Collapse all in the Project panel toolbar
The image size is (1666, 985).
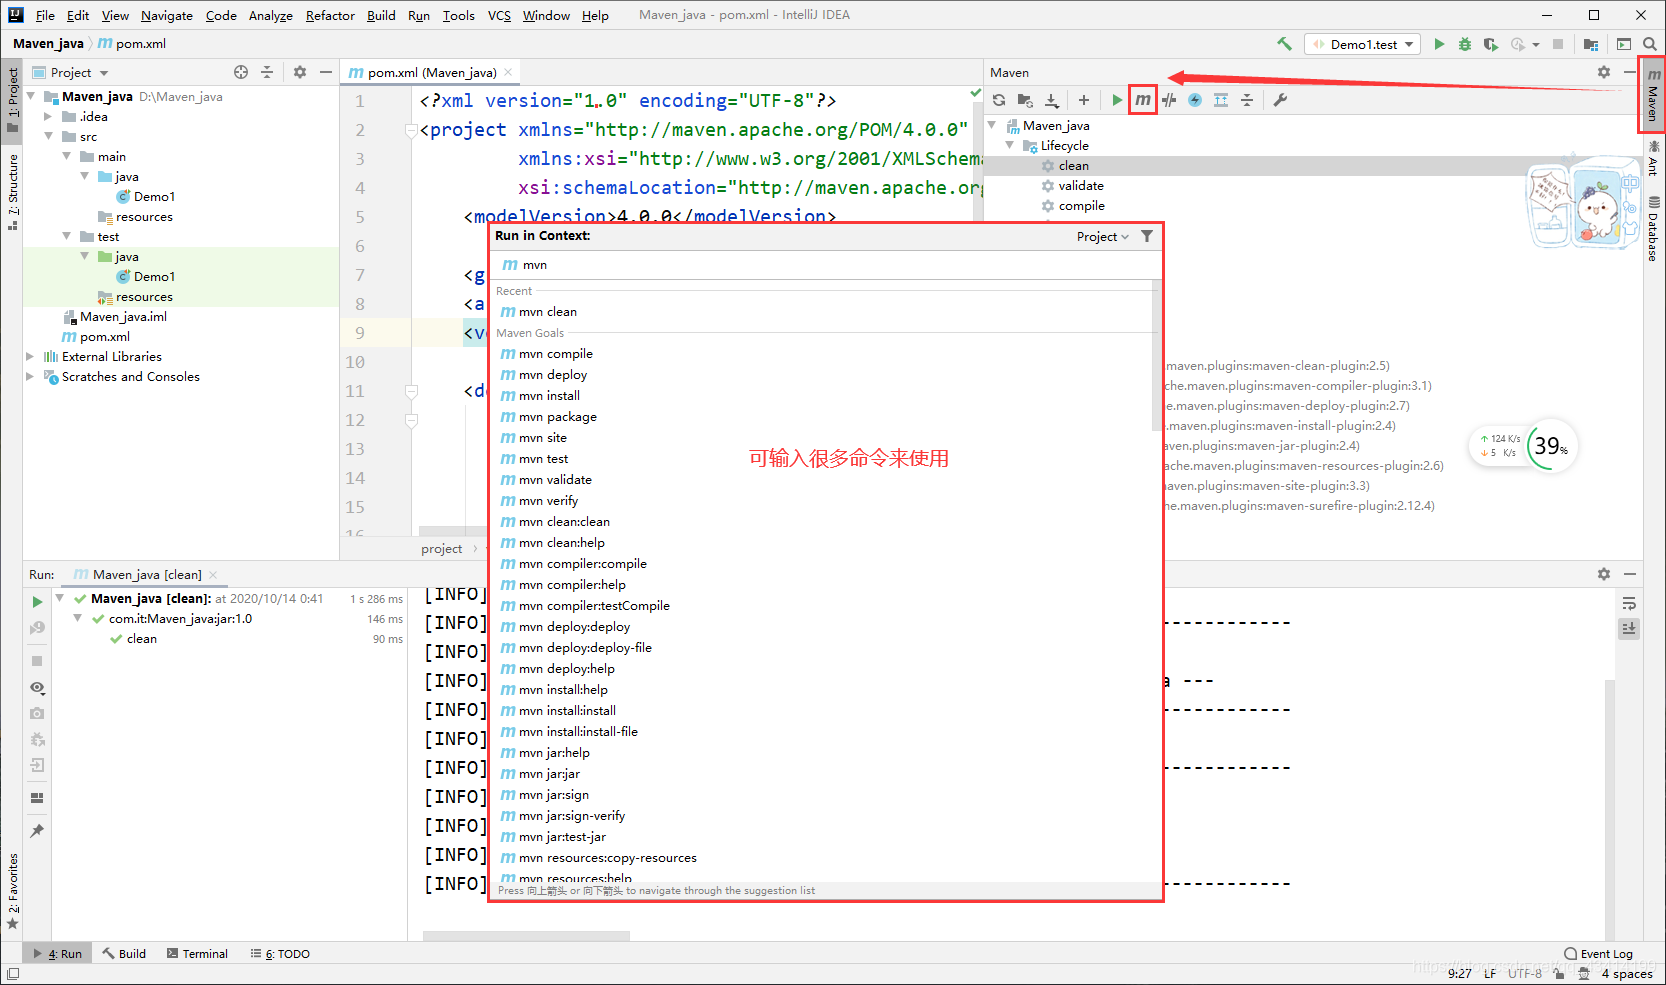click(x=267, y=72)
